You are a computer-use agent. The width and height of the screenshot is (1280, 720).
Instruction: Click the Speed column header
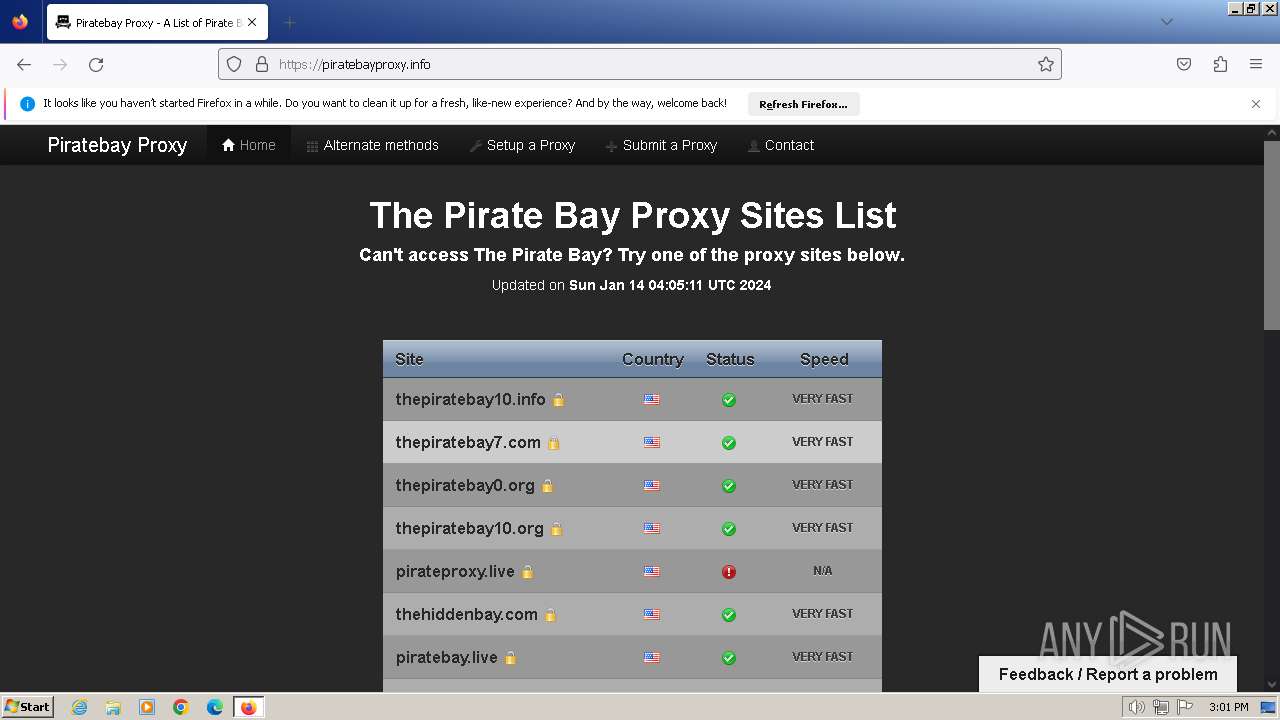[x=824, y=359]
